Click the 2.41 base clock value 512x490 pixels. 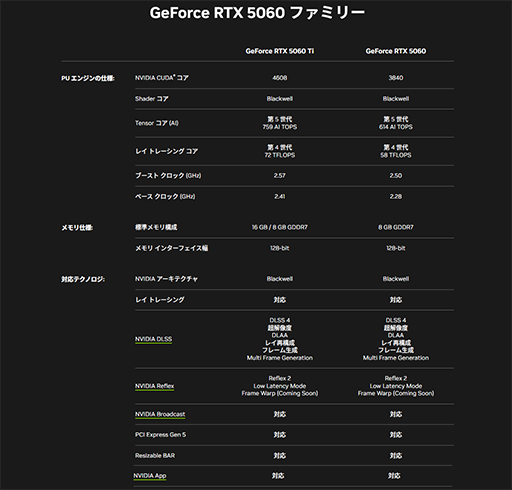pyautogui.click(x=280, y=196)
